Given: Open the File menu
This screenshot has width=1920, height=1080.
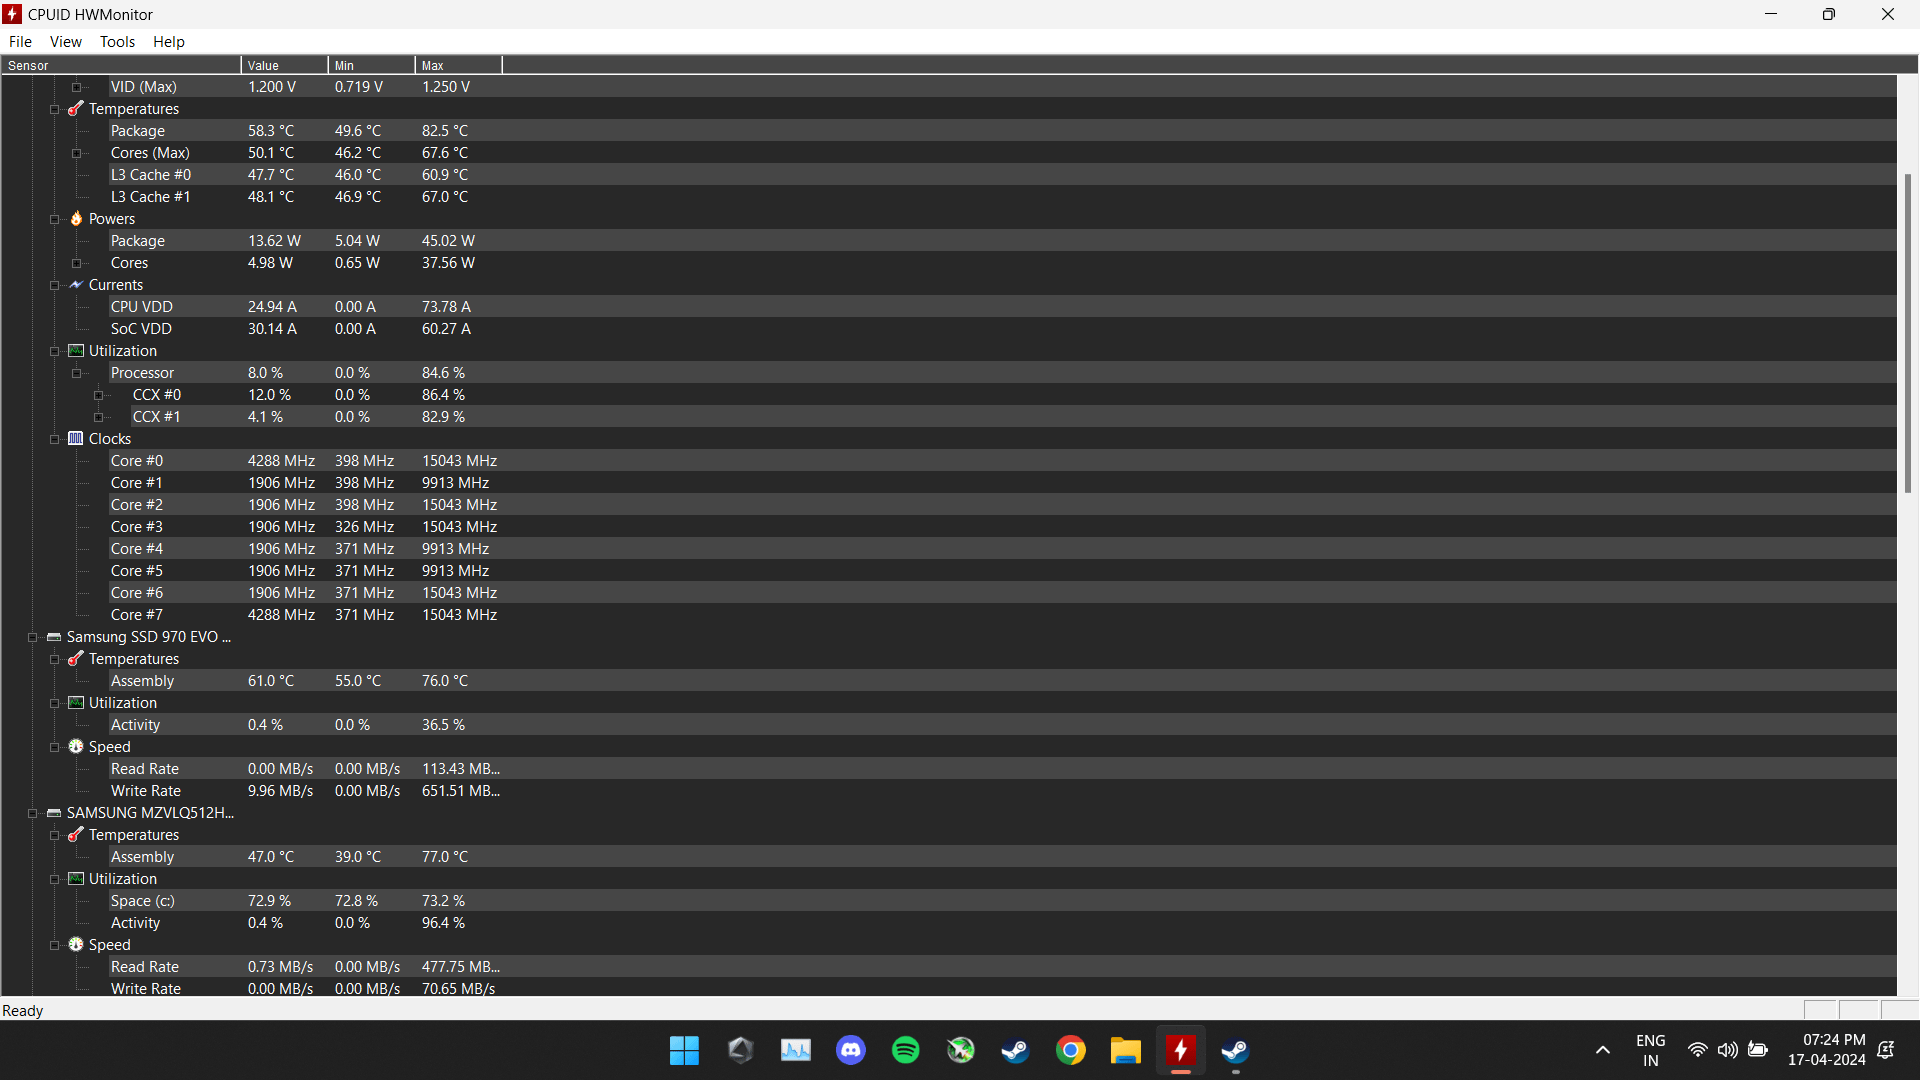Looking at the screenshot, I should (20, 42).
